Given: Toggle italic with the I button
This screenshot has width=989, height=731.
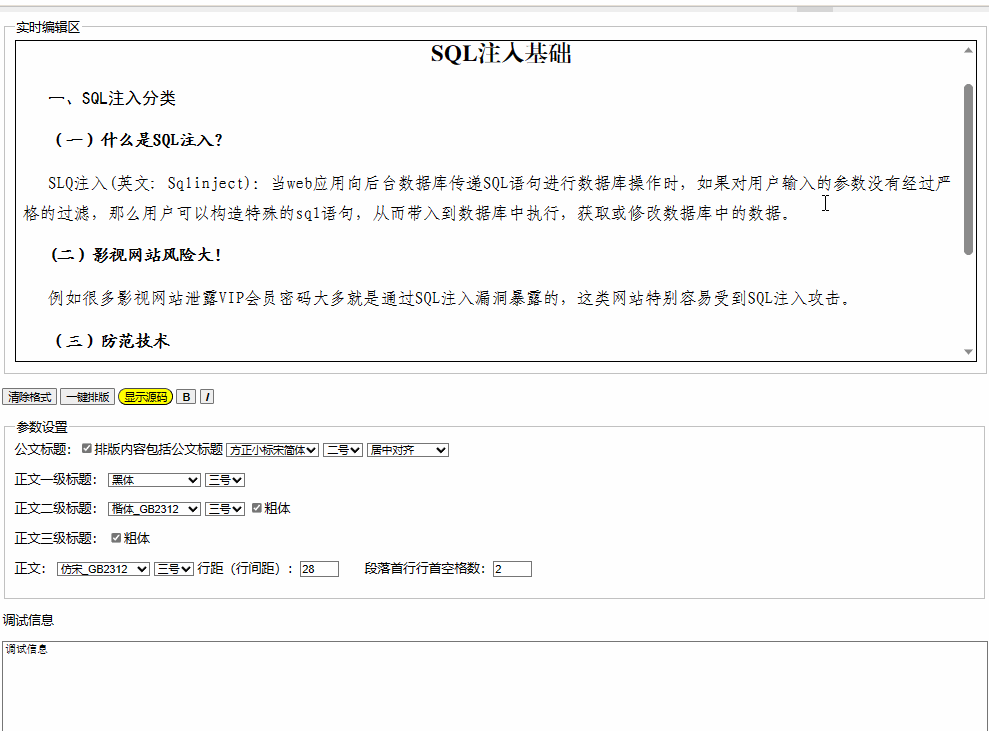Looking at the screenshot, I should pos(207,397).
